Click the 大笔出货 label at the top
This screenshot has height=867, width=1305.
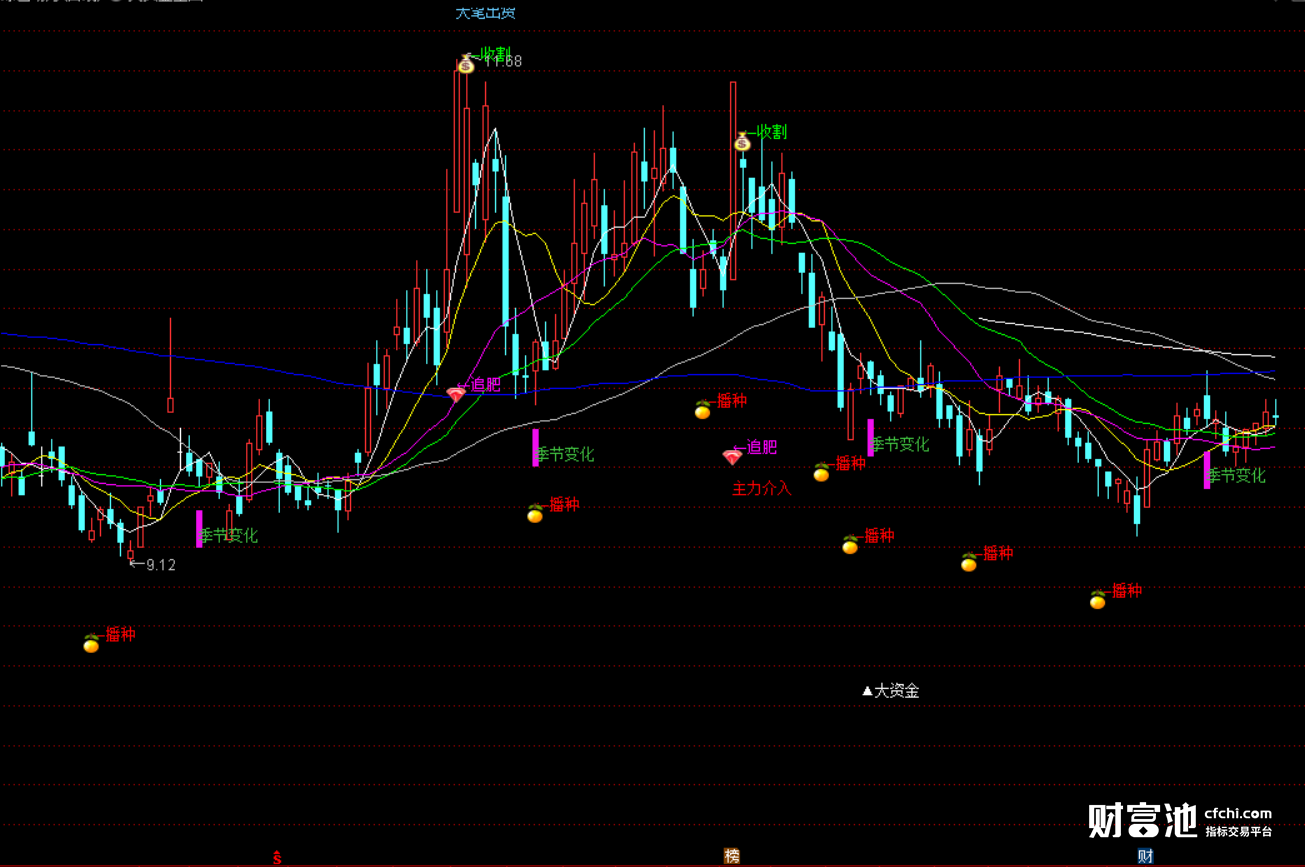coord(486,12)
